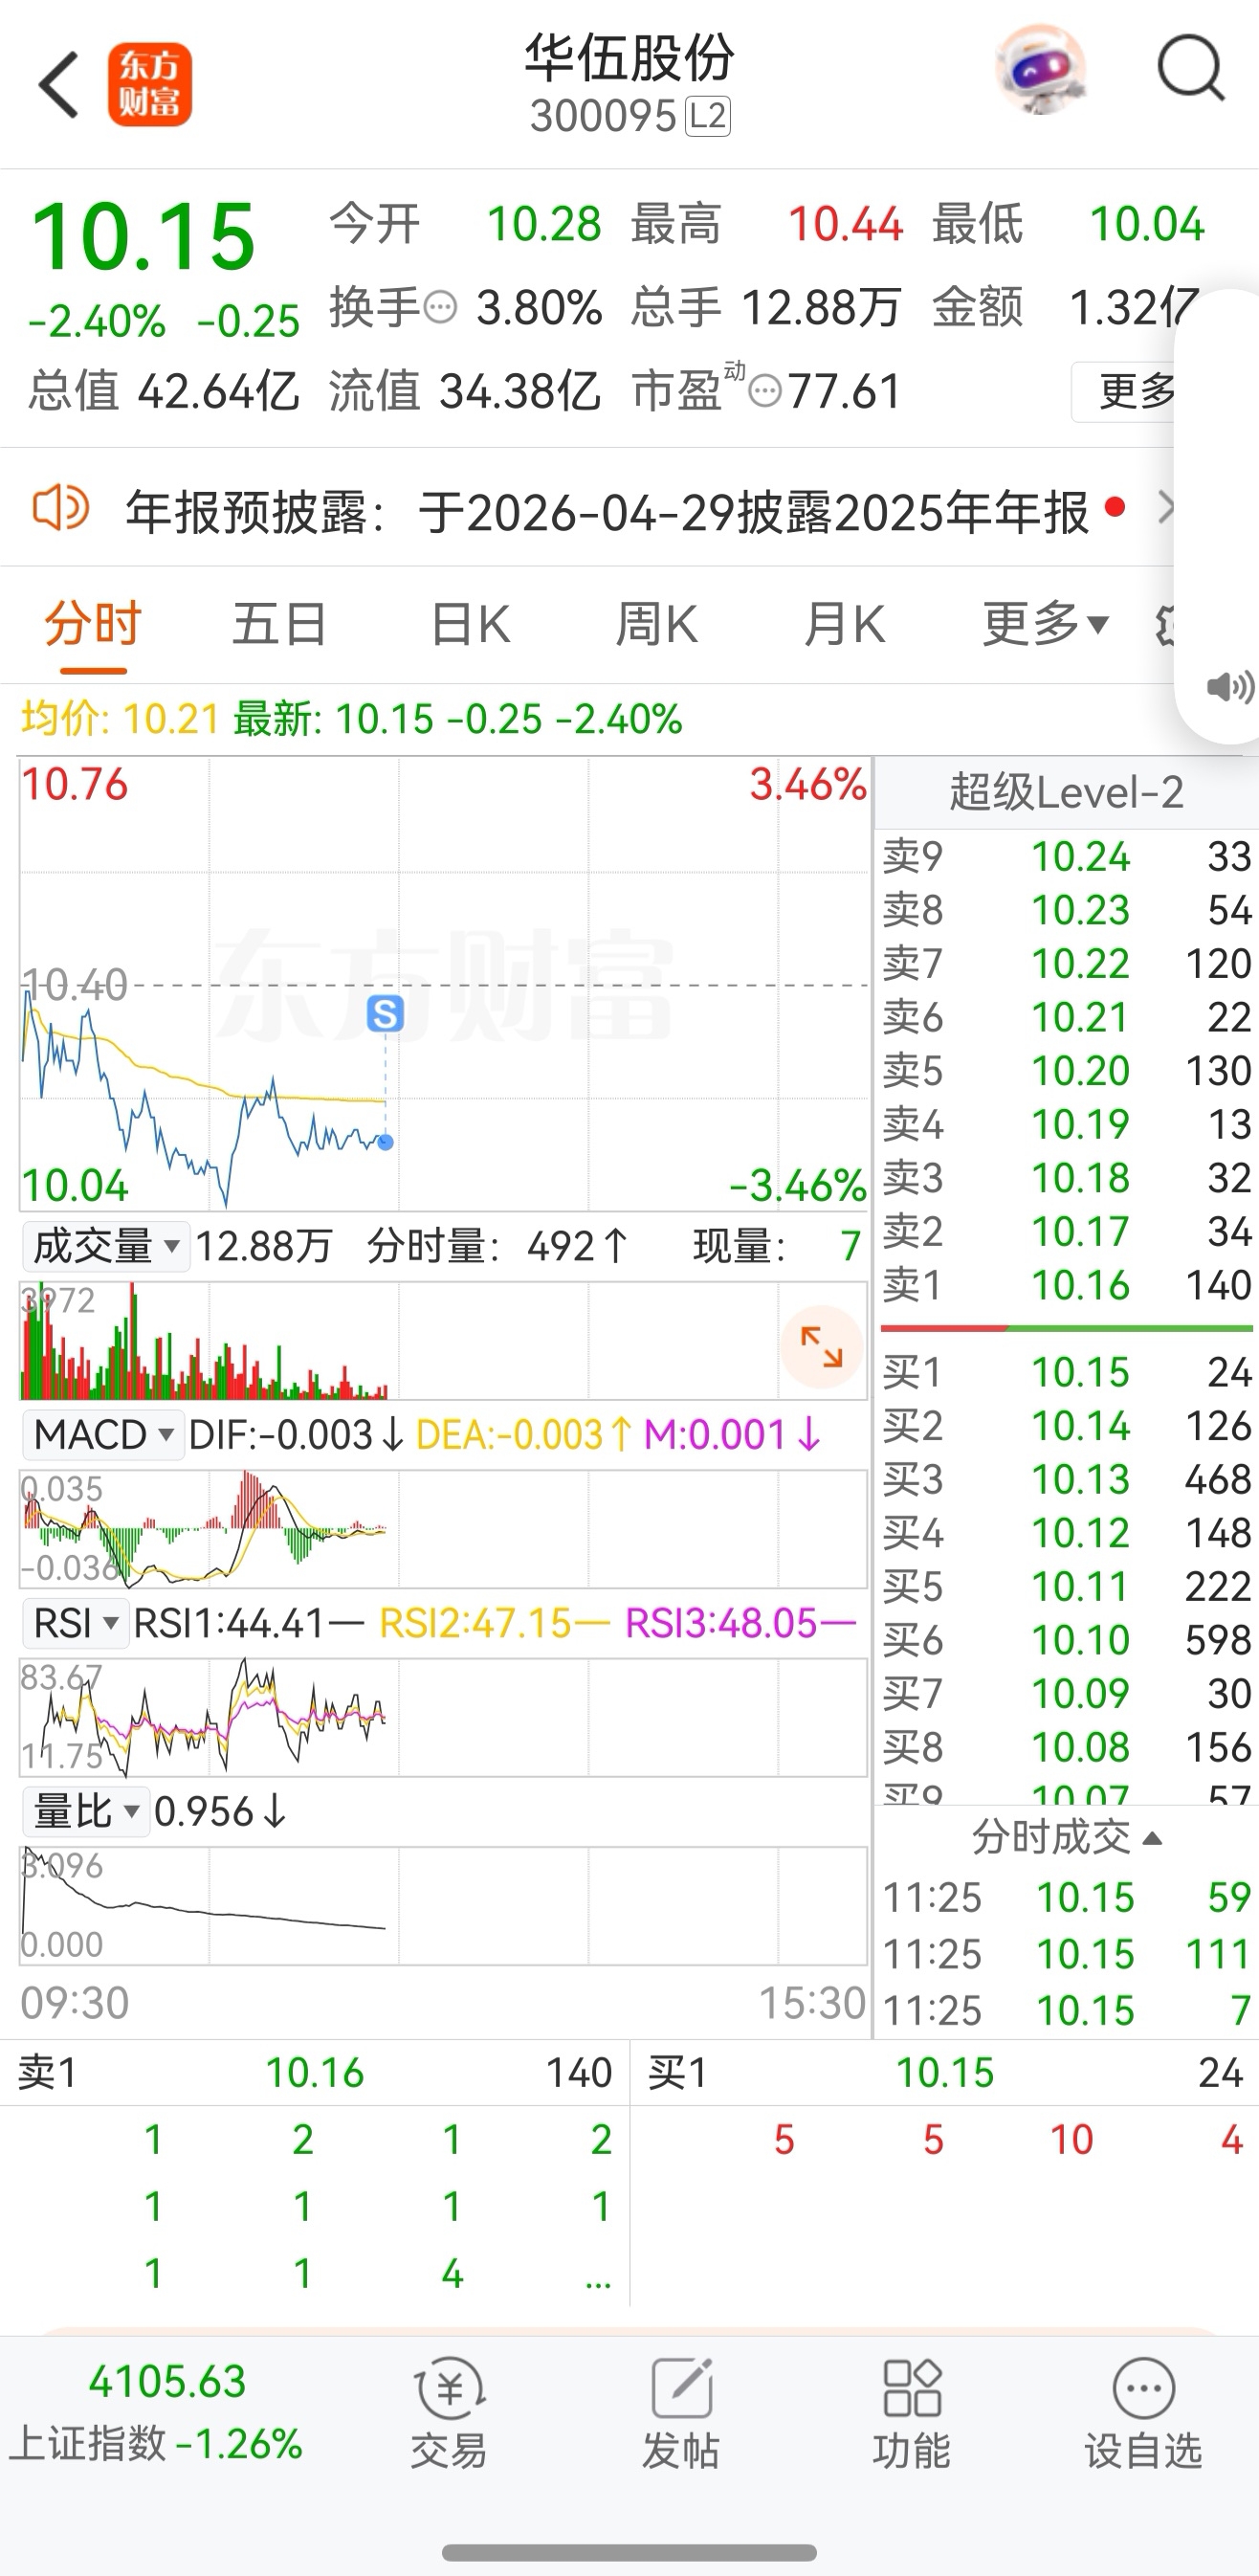Tap the 市盈 info bubble icon
Viewport: 1259px width, 2576px height.
coord(764,391)
